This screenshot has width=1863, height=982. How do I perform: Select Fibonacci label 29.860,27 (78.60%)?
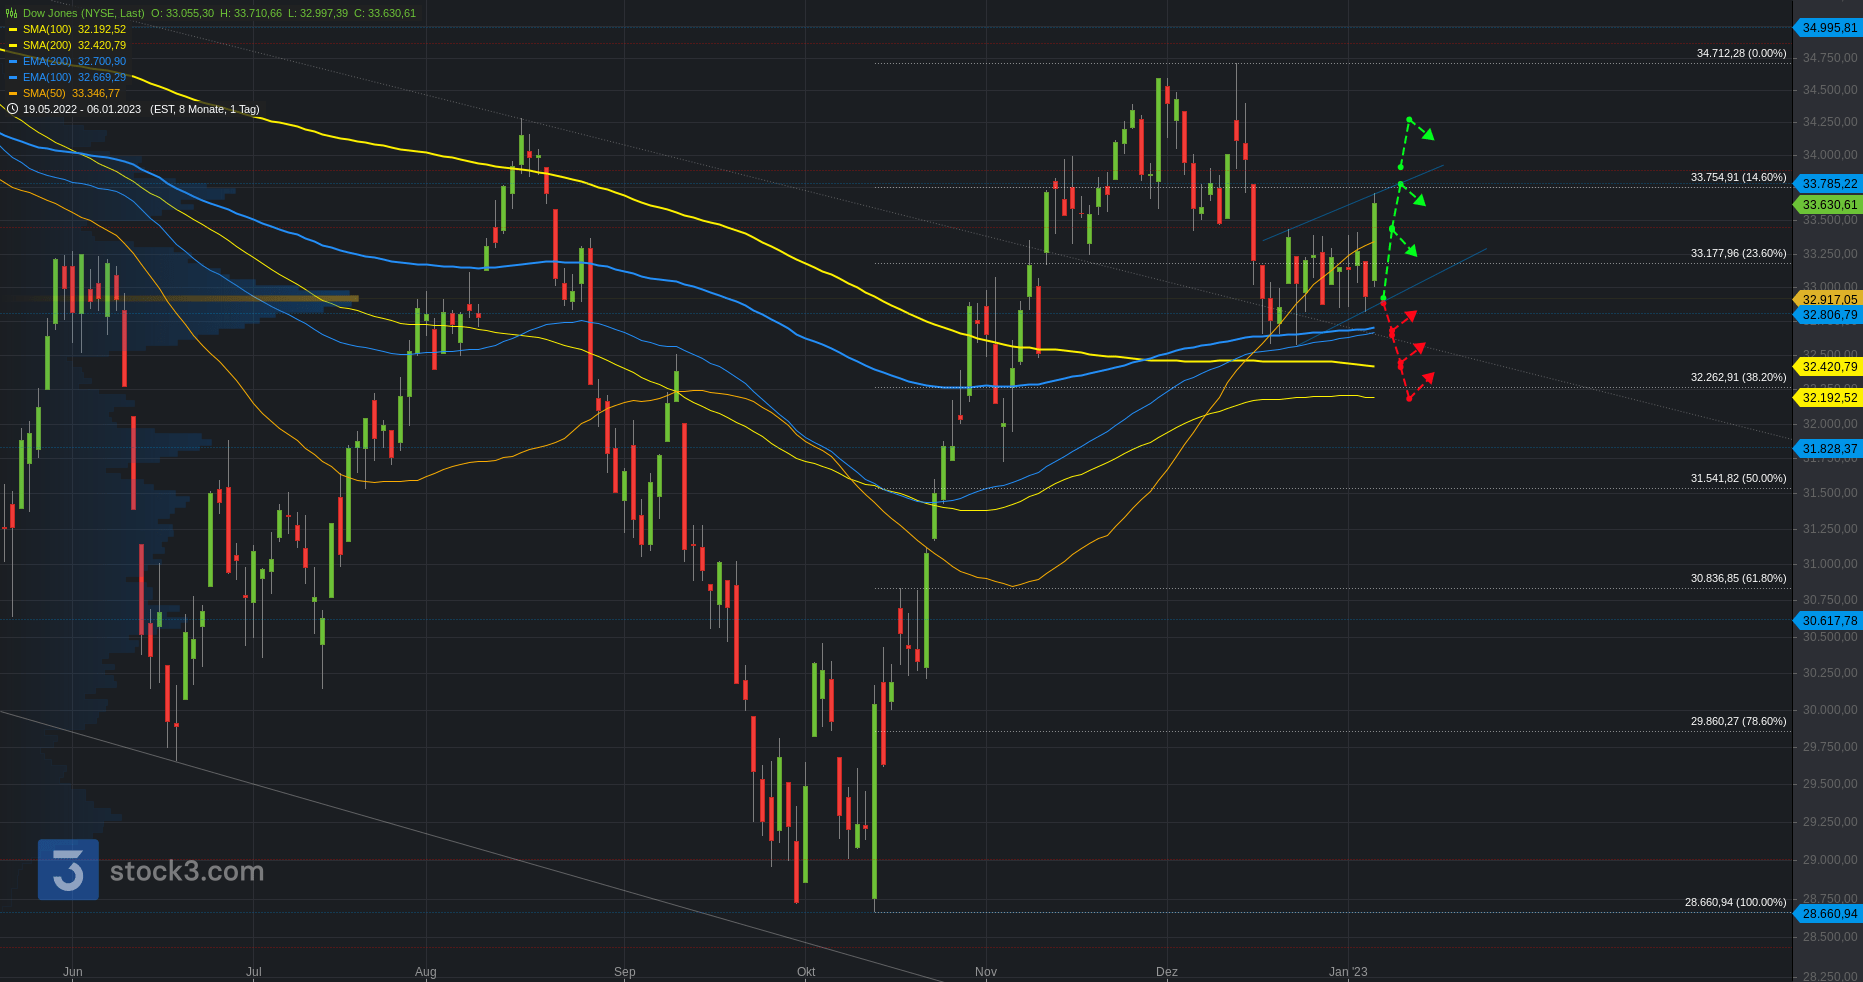[x=1738, y=721]
